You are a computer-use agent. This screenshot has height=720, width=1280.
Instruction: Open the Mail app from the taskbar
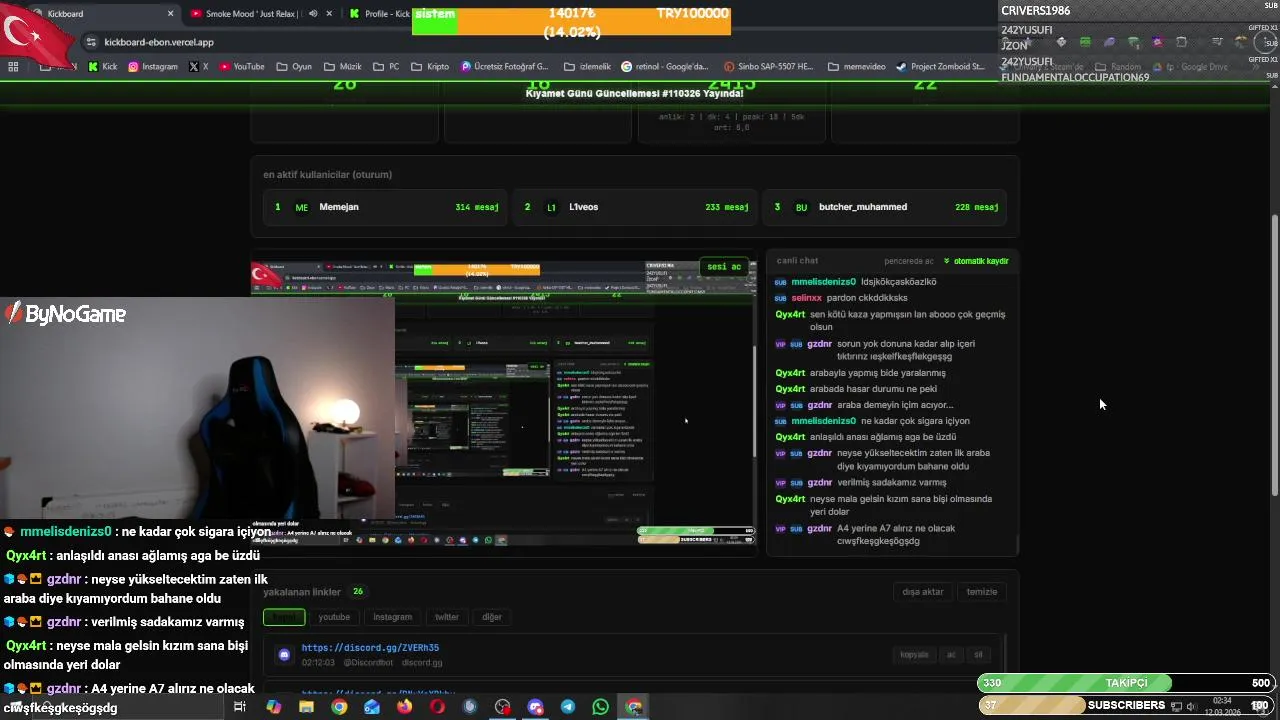coord(372,707)
